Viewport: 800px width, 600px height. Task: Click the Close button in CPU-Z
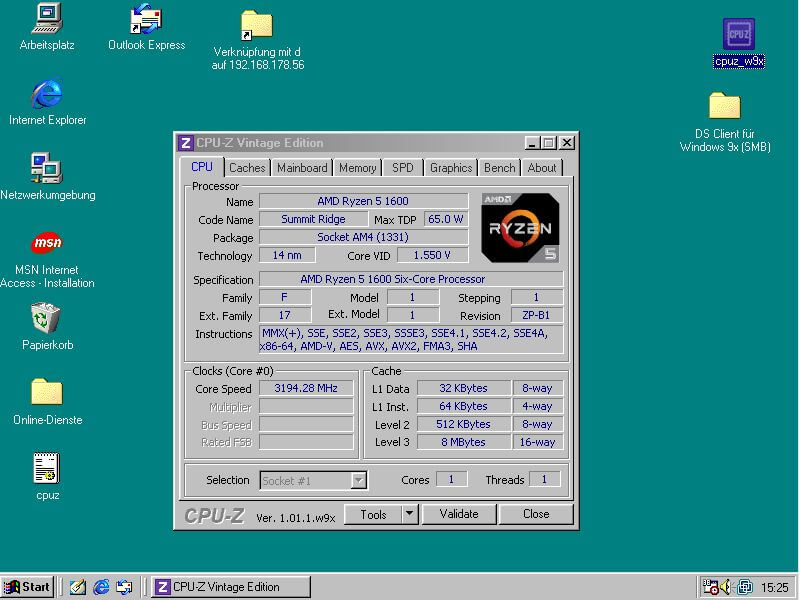(536, 514)
